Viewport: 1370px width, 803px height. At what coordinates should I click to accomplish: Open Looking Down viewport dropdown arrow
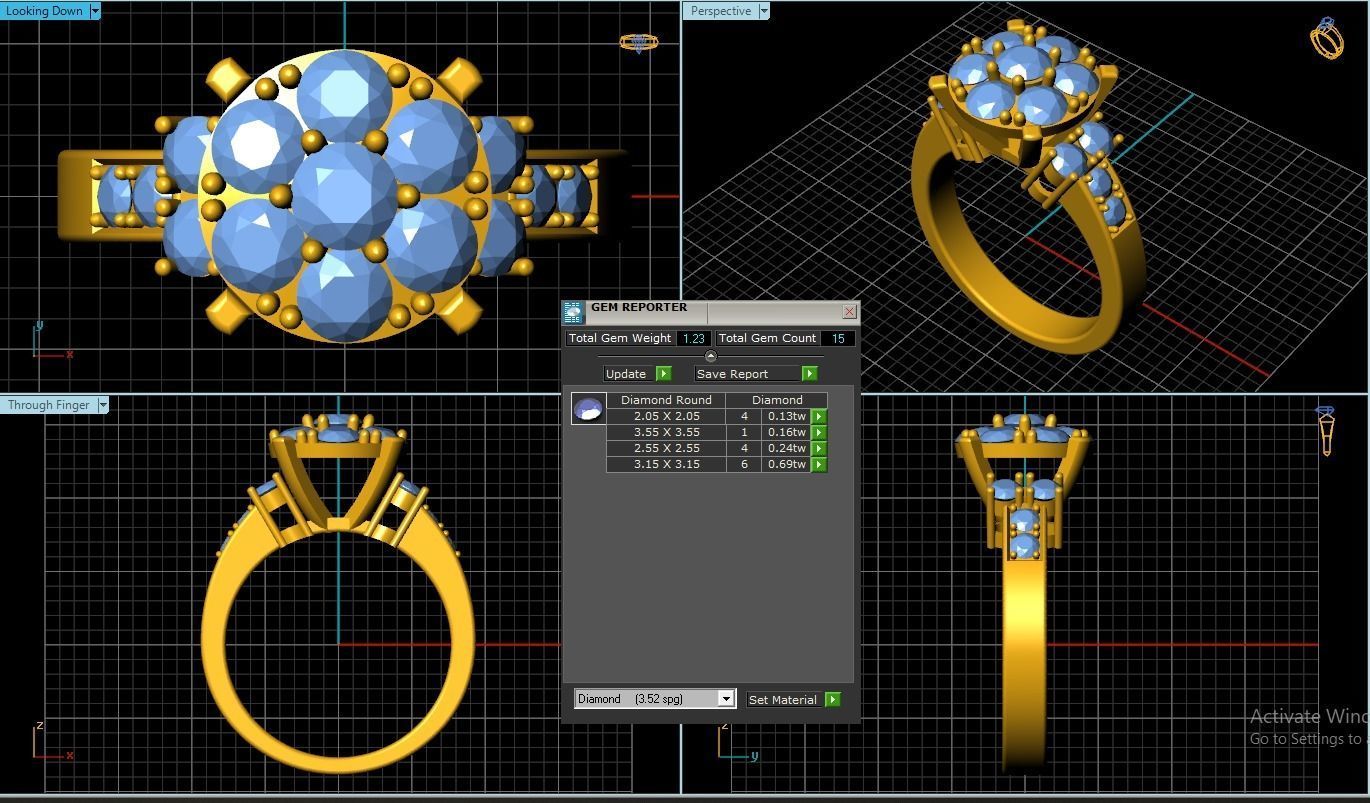(x=95, y=11)
